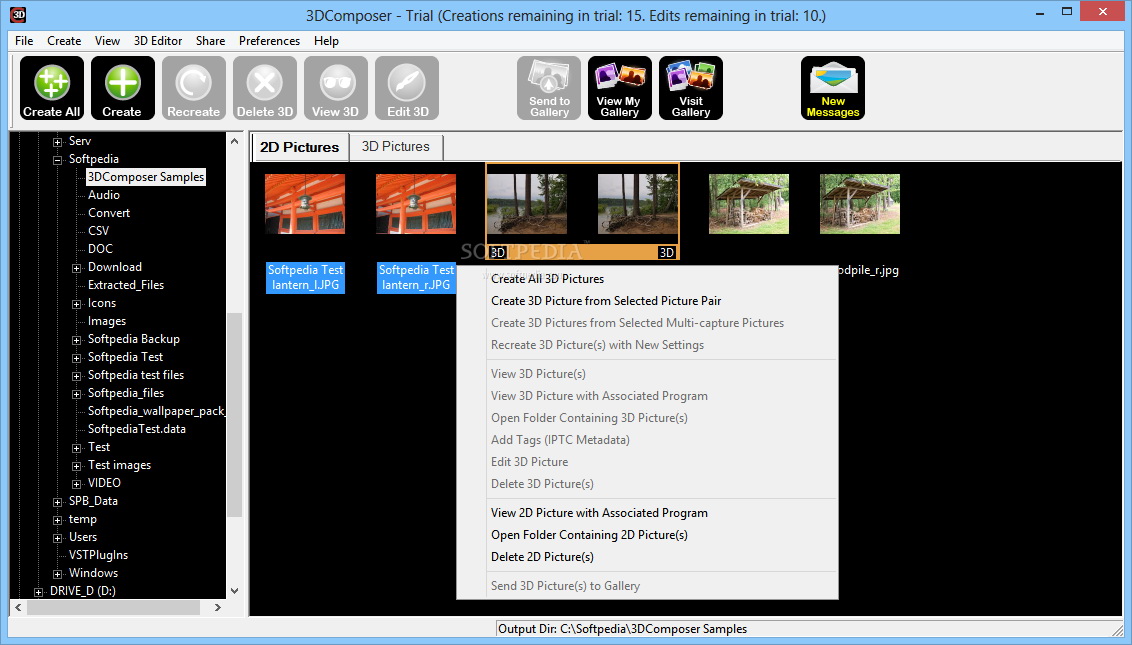The image size is (1132, 645).
Task: Expand the VIDEO folder node
Action: tap(77, 484)
